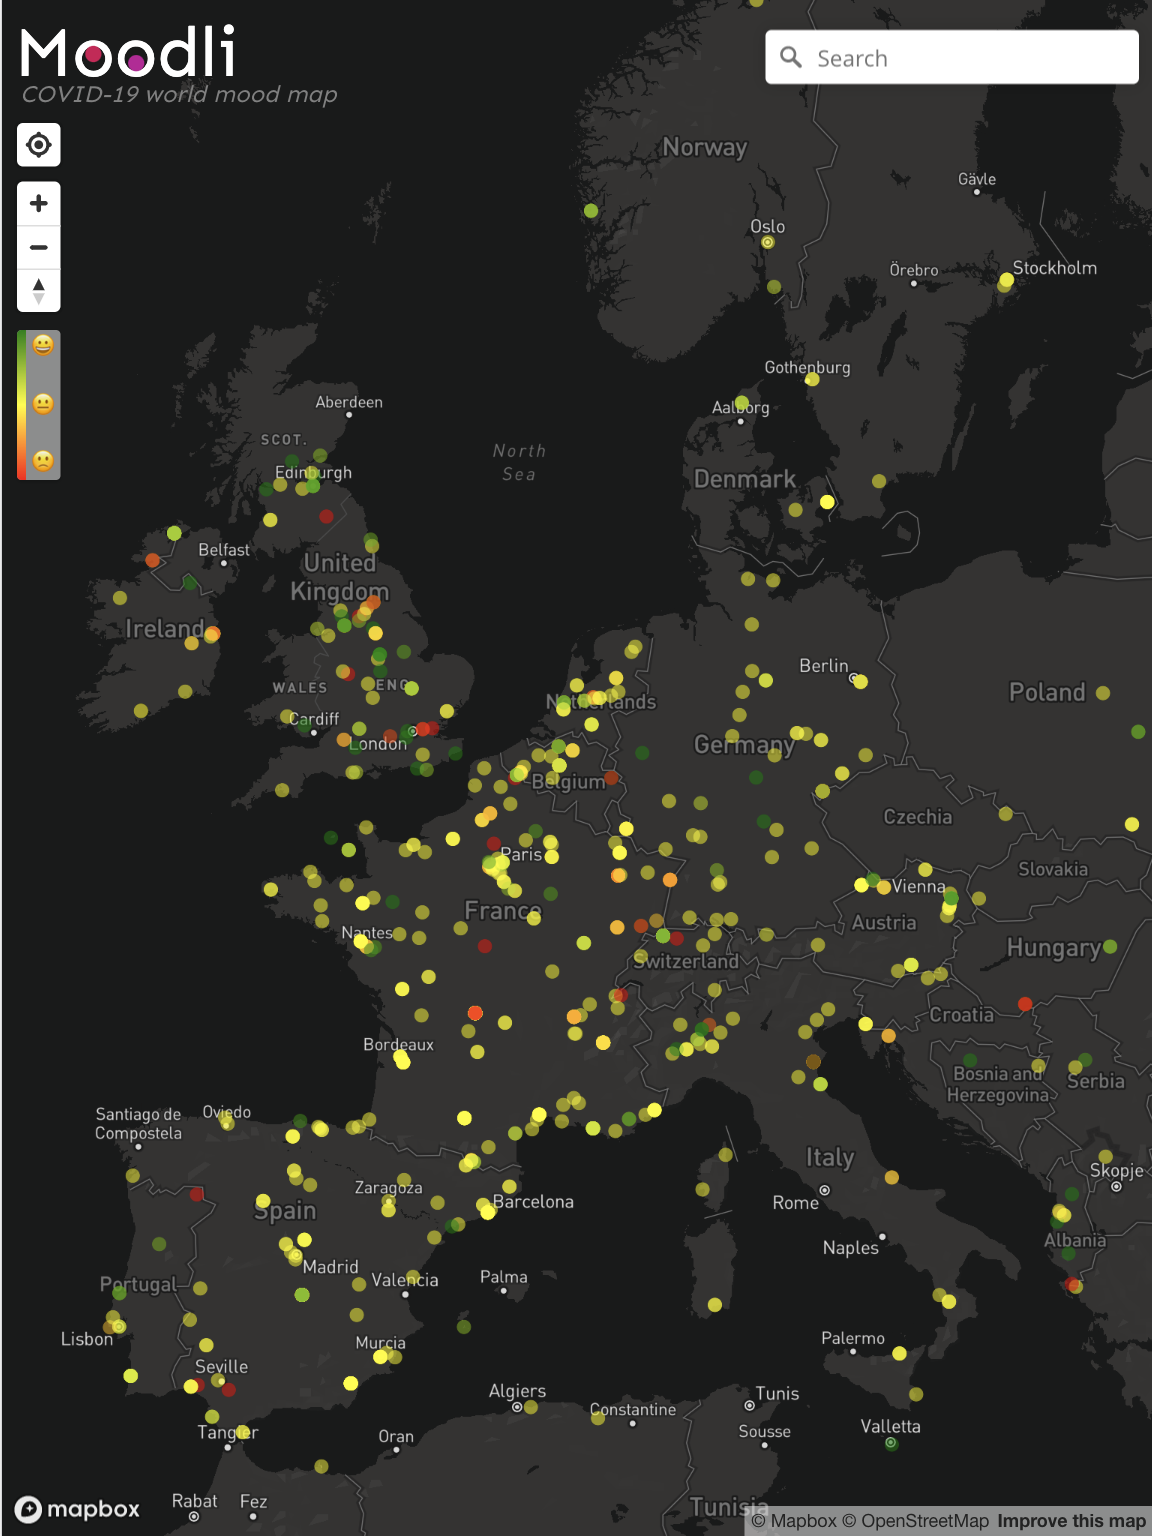
Task: Click the Palermo city label
Action: point(853,1339)
